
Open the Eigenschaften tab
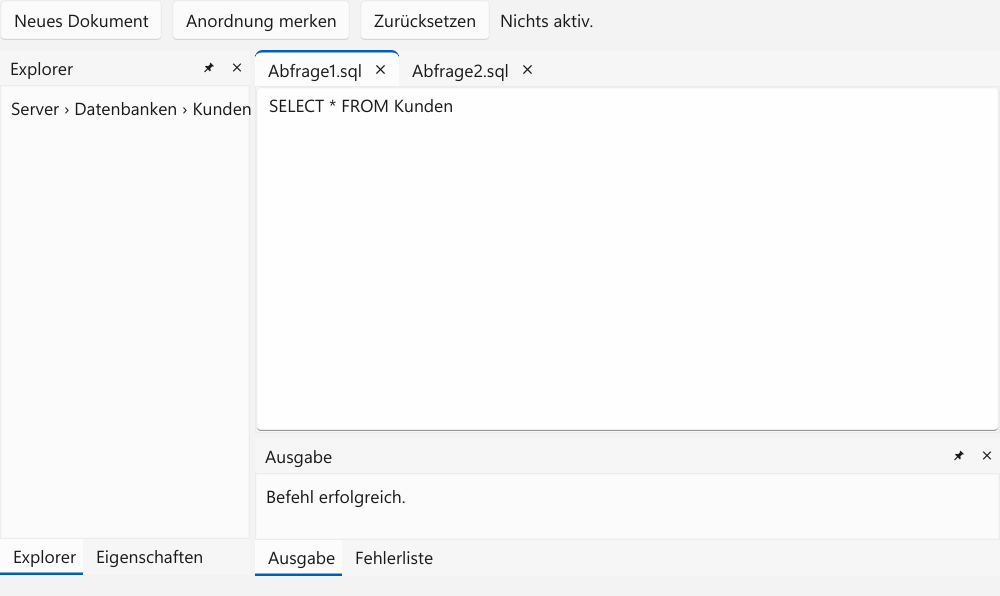[x=149, y=557]
